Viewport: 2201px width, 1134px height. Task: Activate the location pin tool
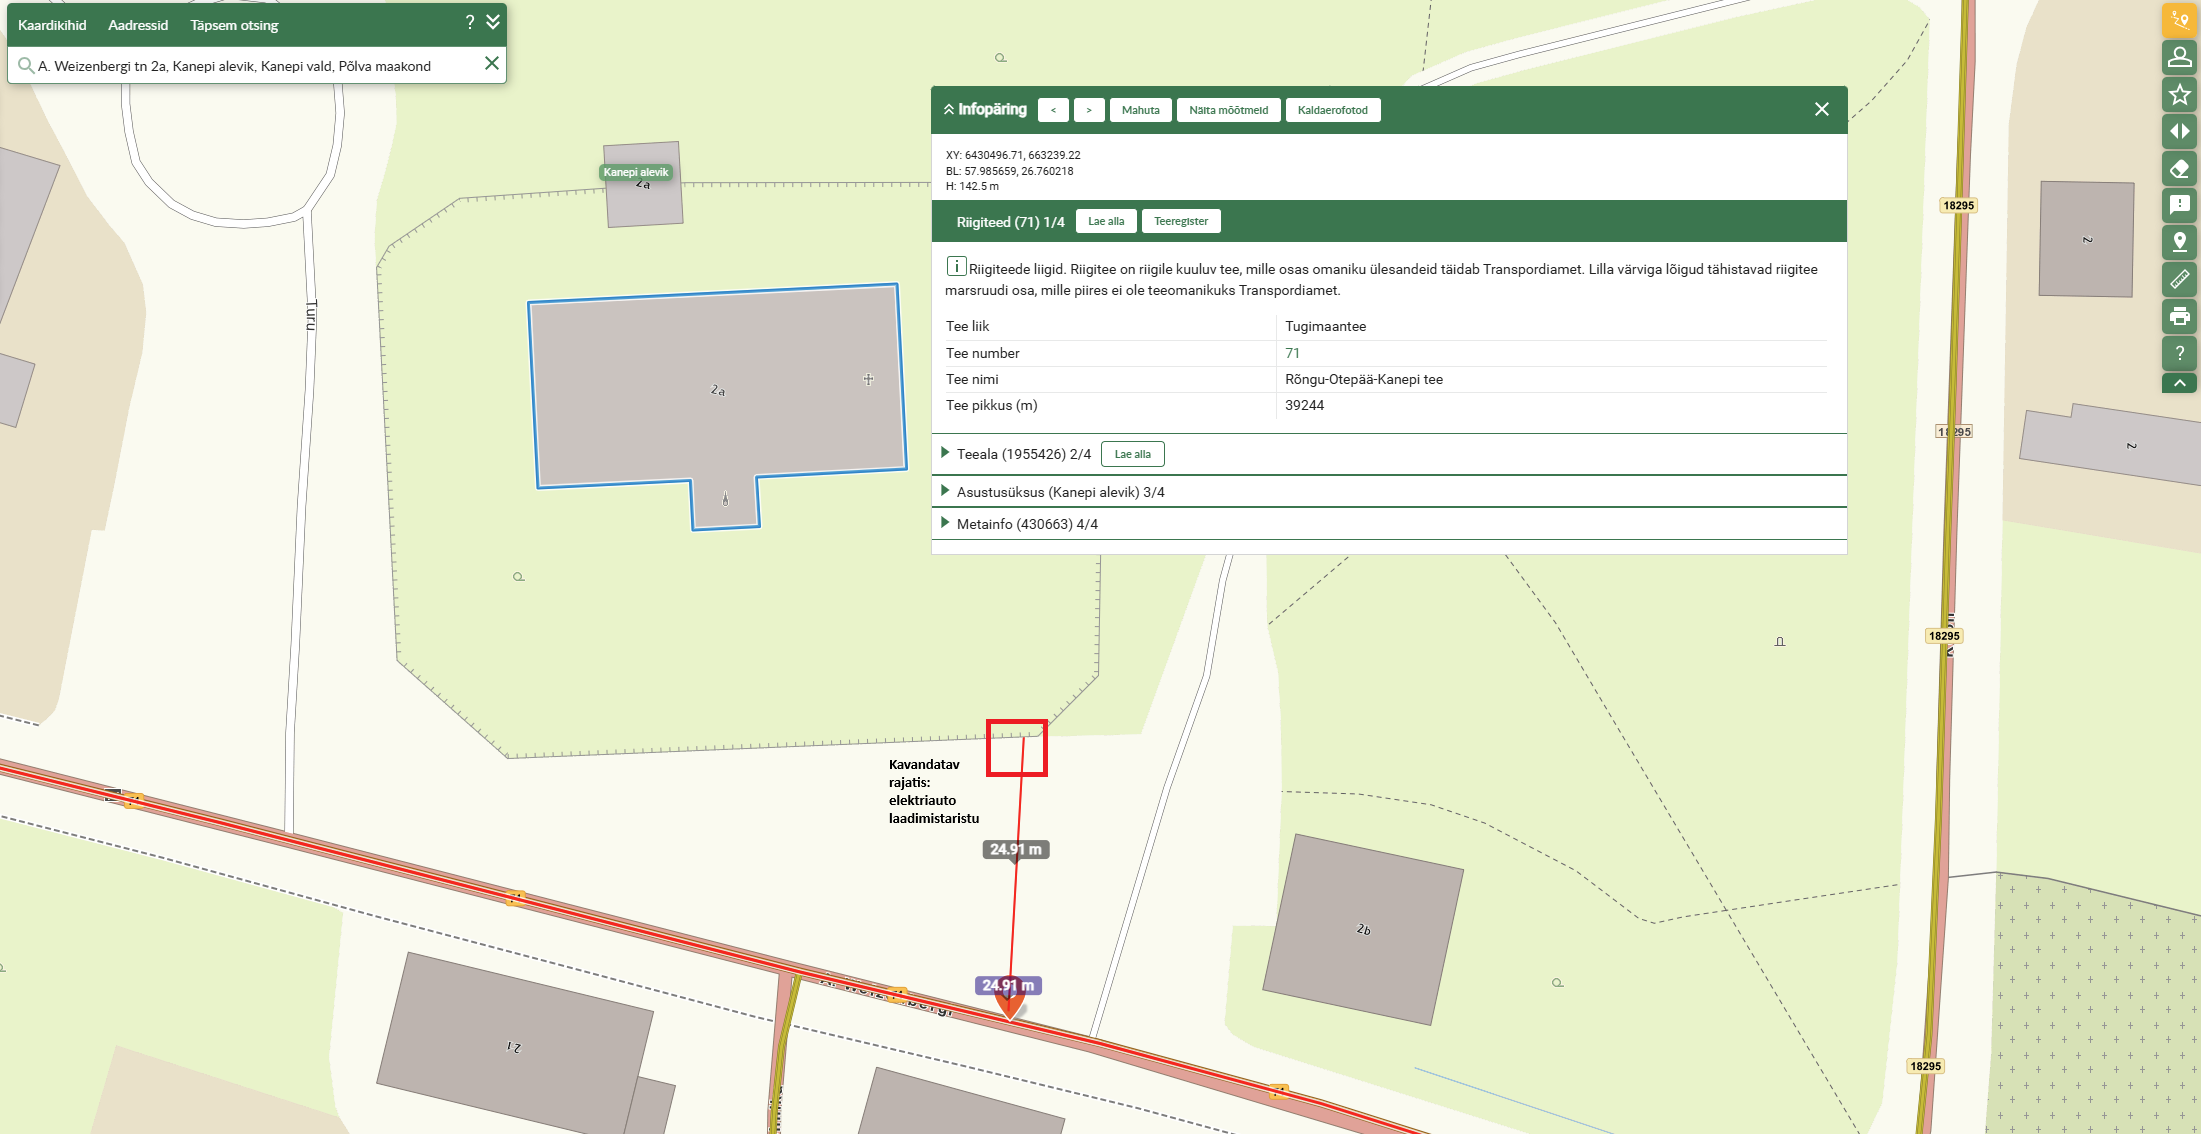coord(2179,242)
